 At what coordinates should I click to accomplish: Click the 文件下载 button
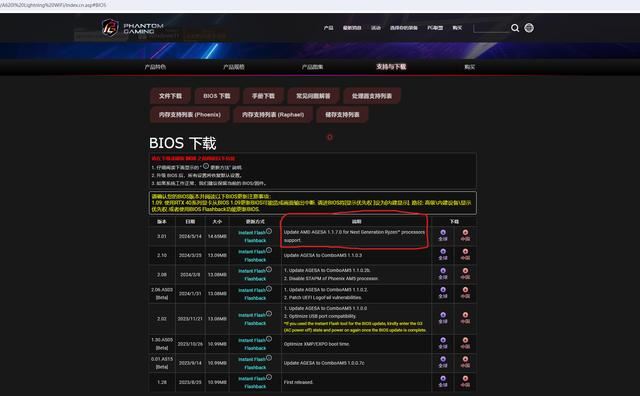(170, 96)
